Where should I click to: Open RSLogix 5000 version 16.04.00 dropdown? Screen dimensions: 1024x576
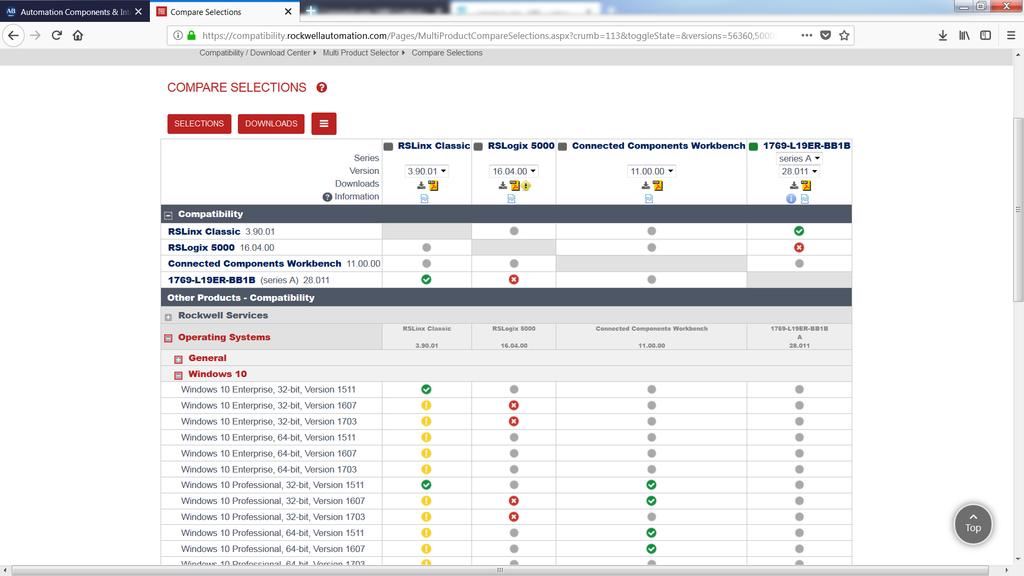coord(514,171)
